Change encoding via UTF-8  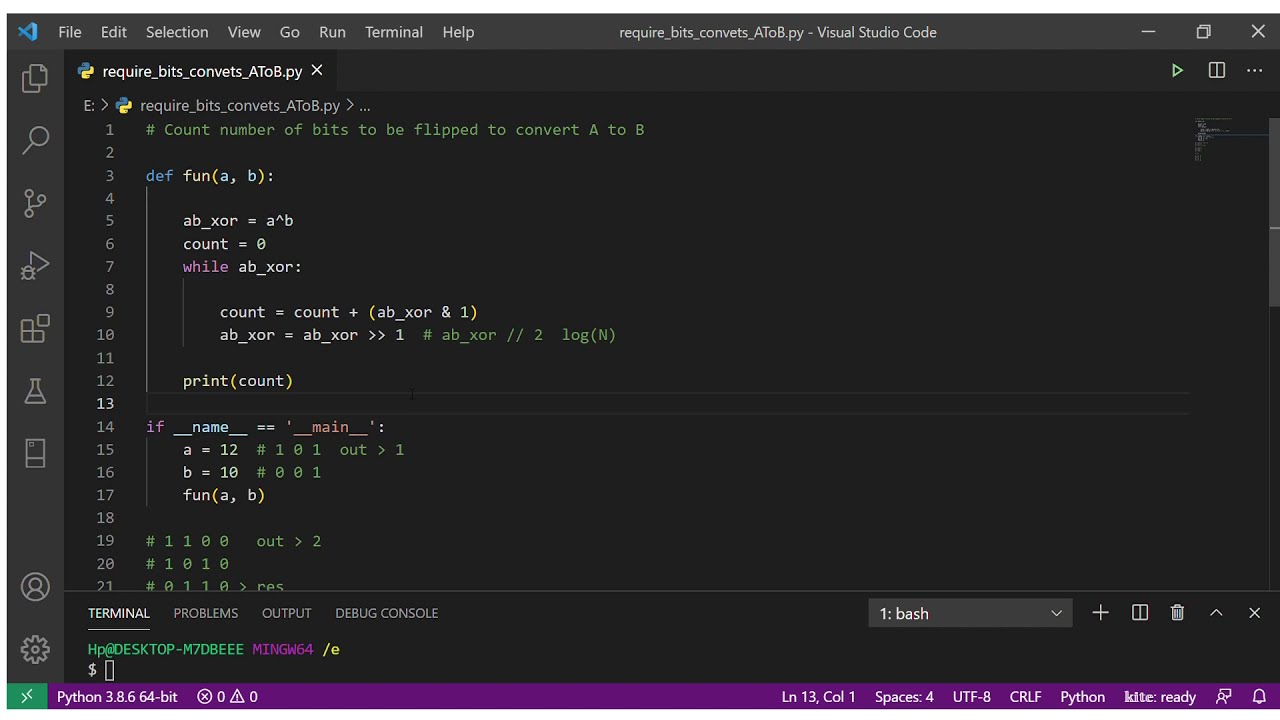point(972,697)
